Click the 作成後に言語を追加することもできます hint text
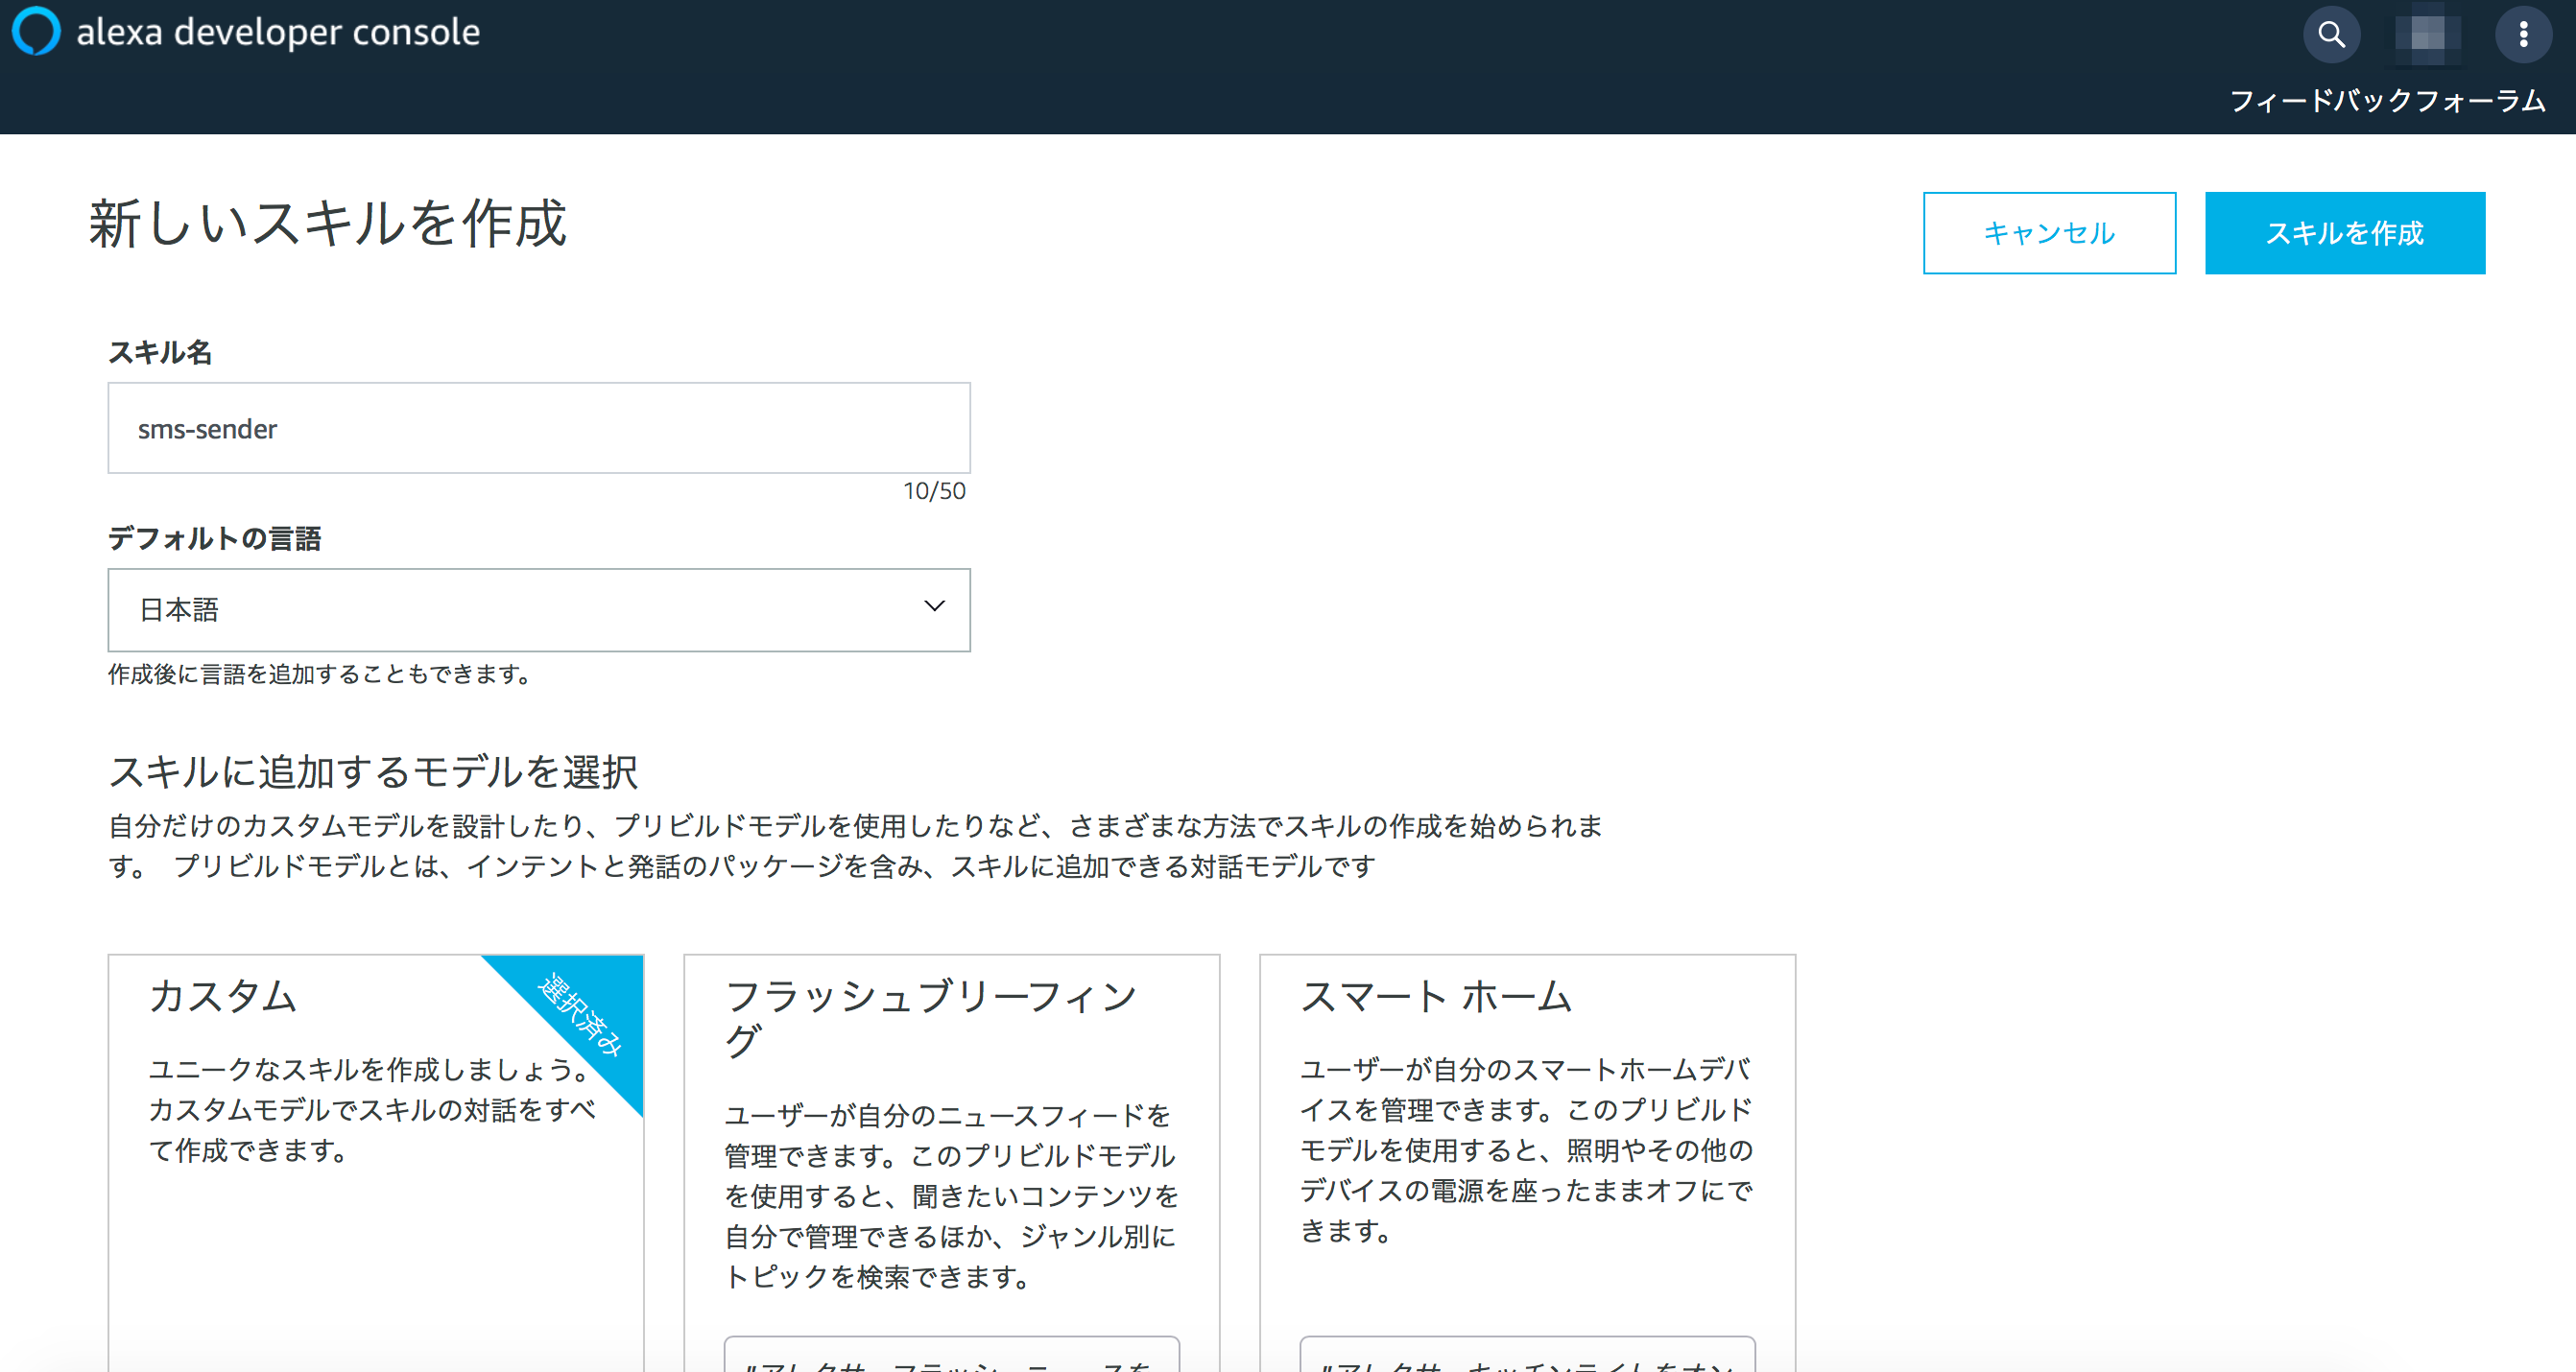Viewport: 2576px width, 1372px height. coord(319,674)
